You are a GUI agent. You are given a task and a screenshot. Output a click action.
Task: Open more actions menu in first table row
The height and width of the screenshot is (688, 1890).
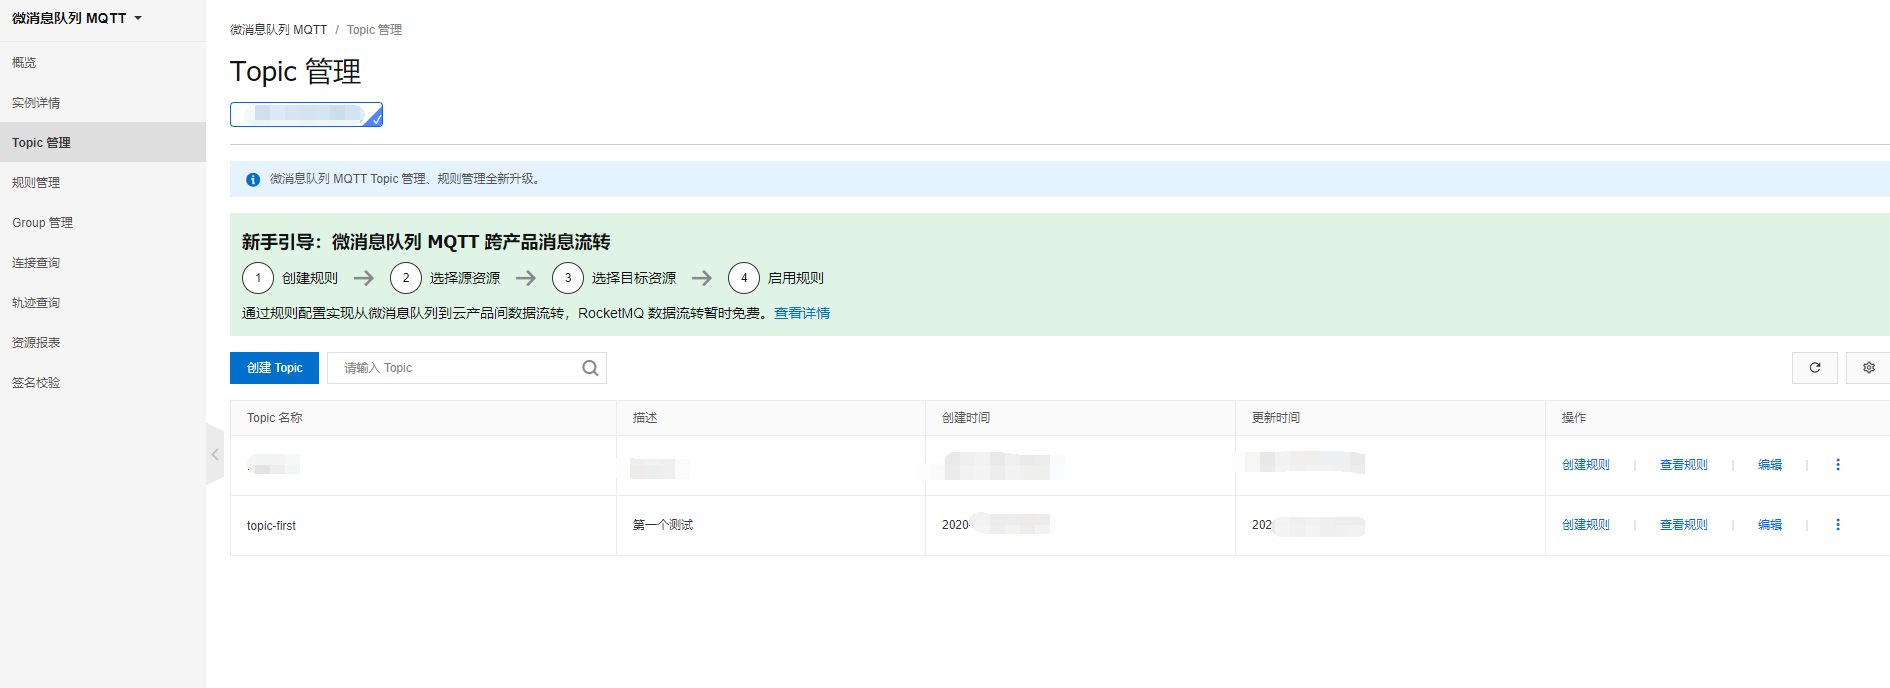(1838, 465)
